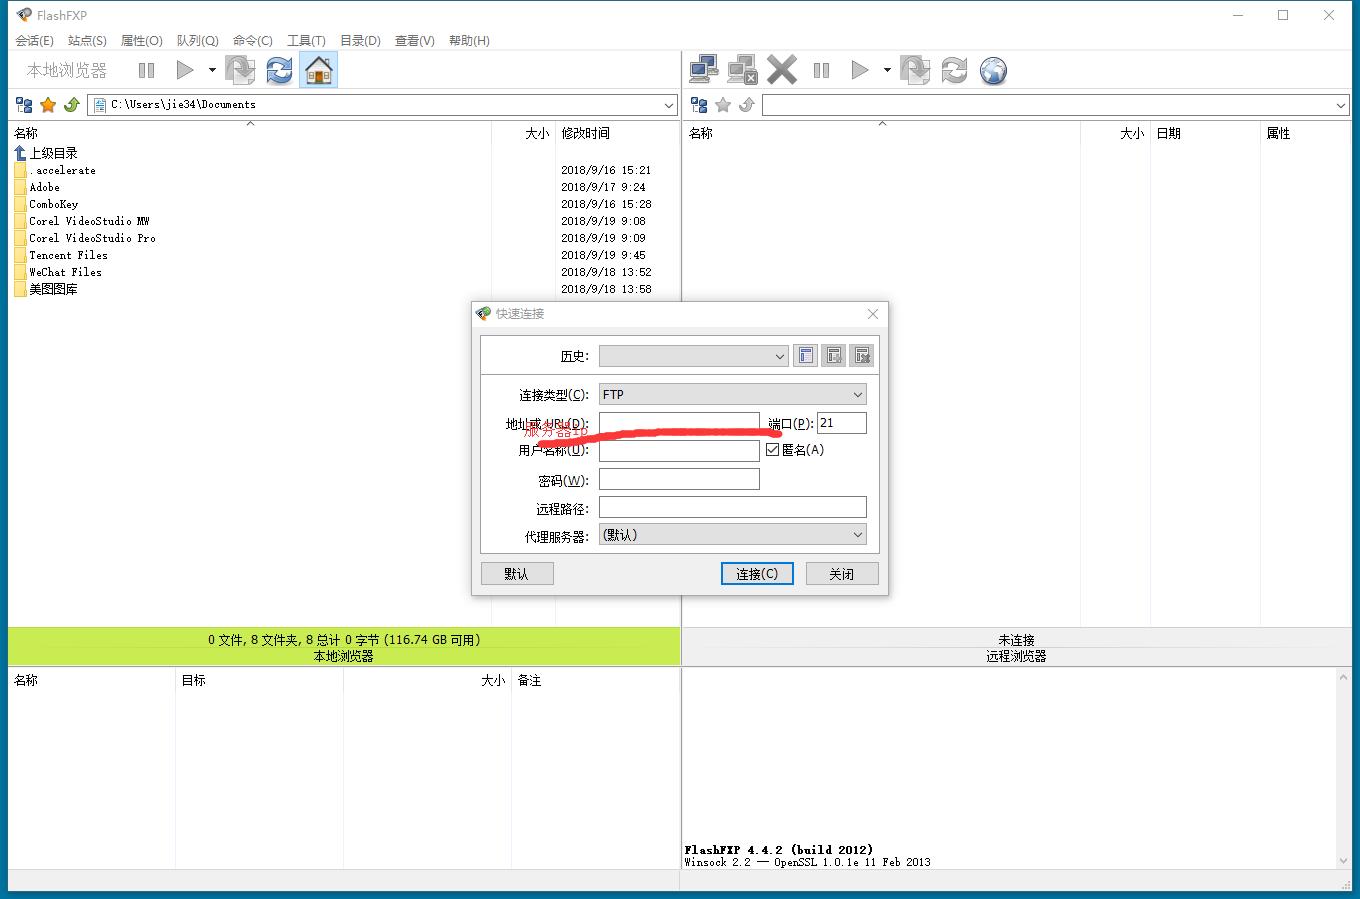Click the pause icon in the remote browser toolbar
Viewport: 1360px width, 899px height.
coord(822,70)
